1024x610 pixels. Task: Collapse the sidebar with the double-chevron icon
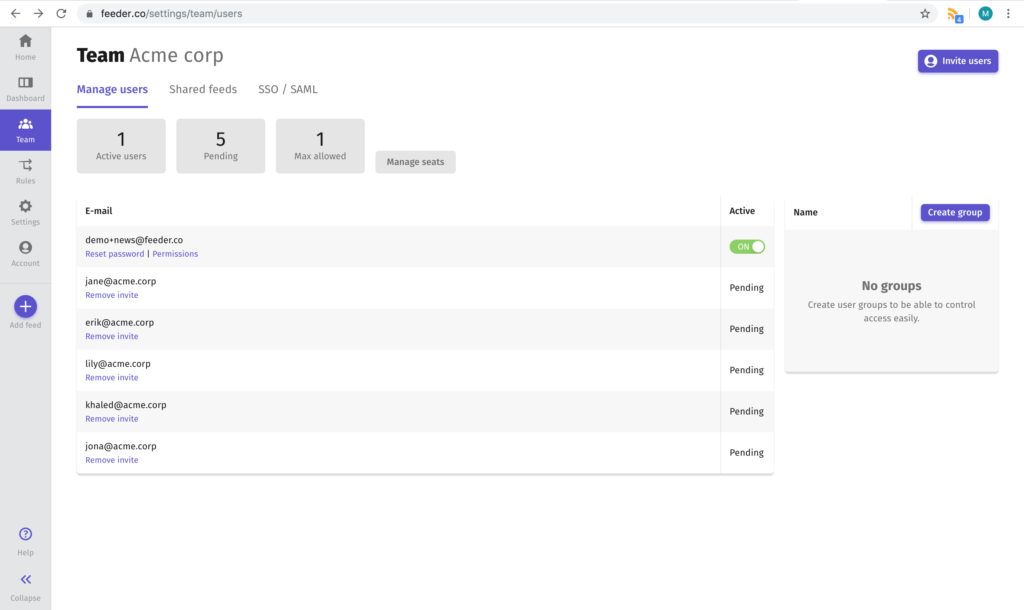click(25, 579)
